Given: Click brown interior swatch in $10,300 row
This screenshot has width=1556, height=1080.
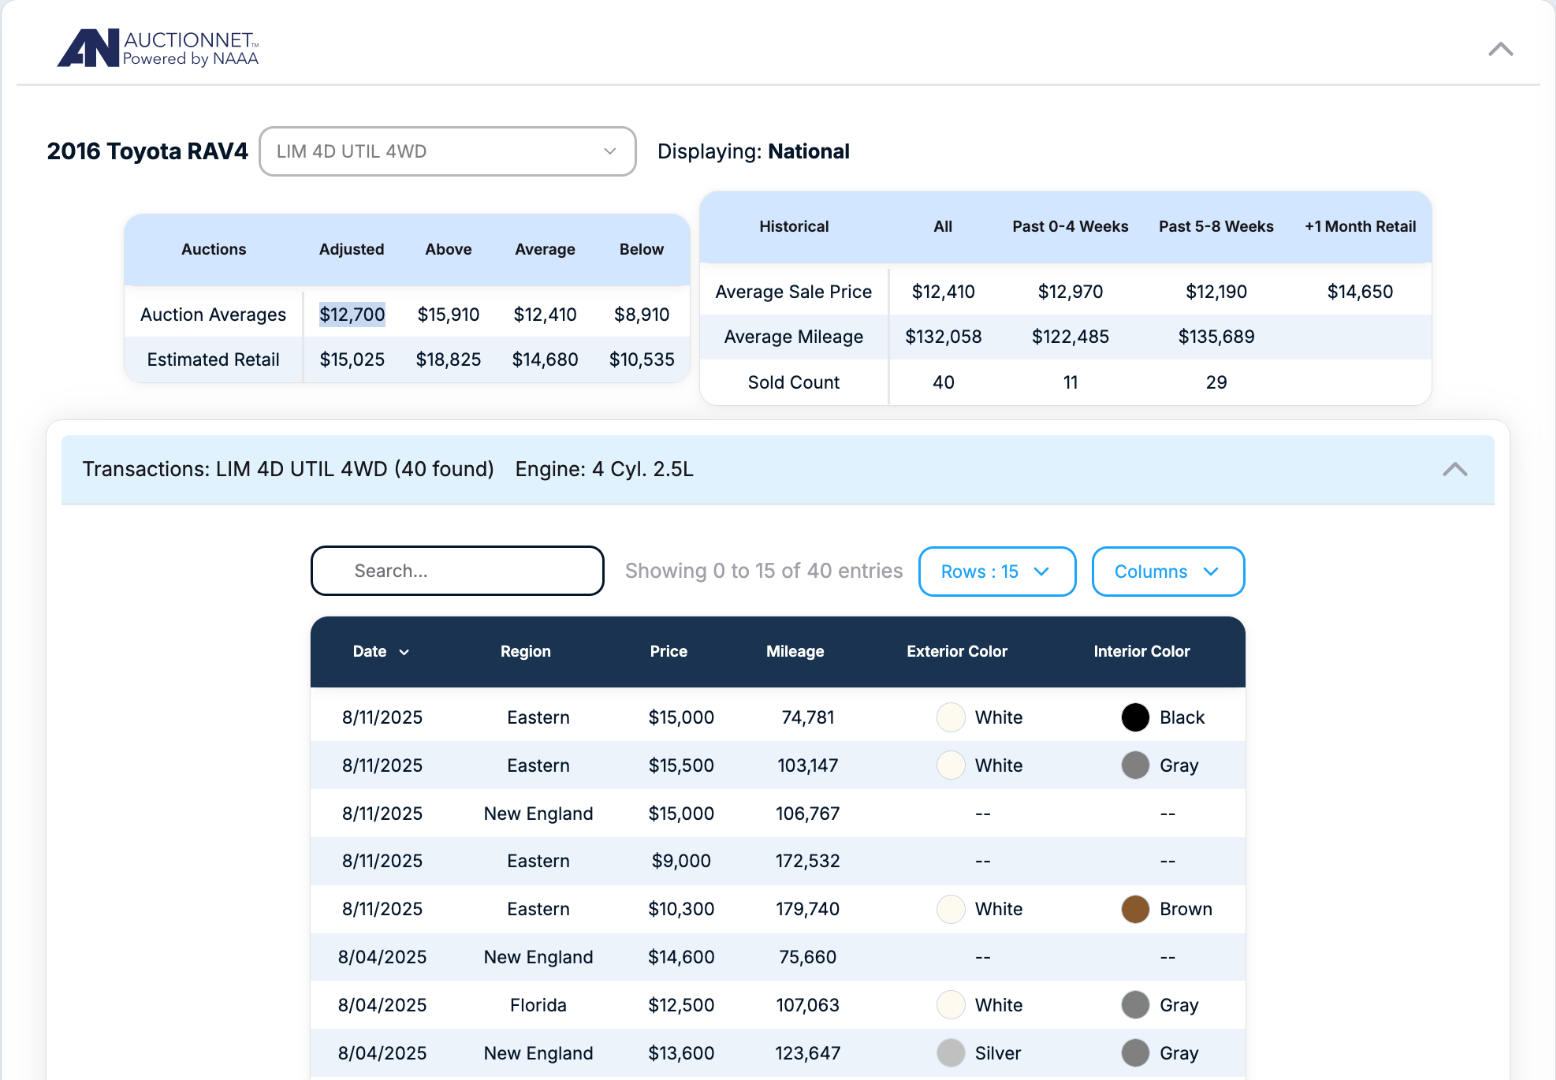Looking at the screenshot, I should click(x=1135, y=909).
